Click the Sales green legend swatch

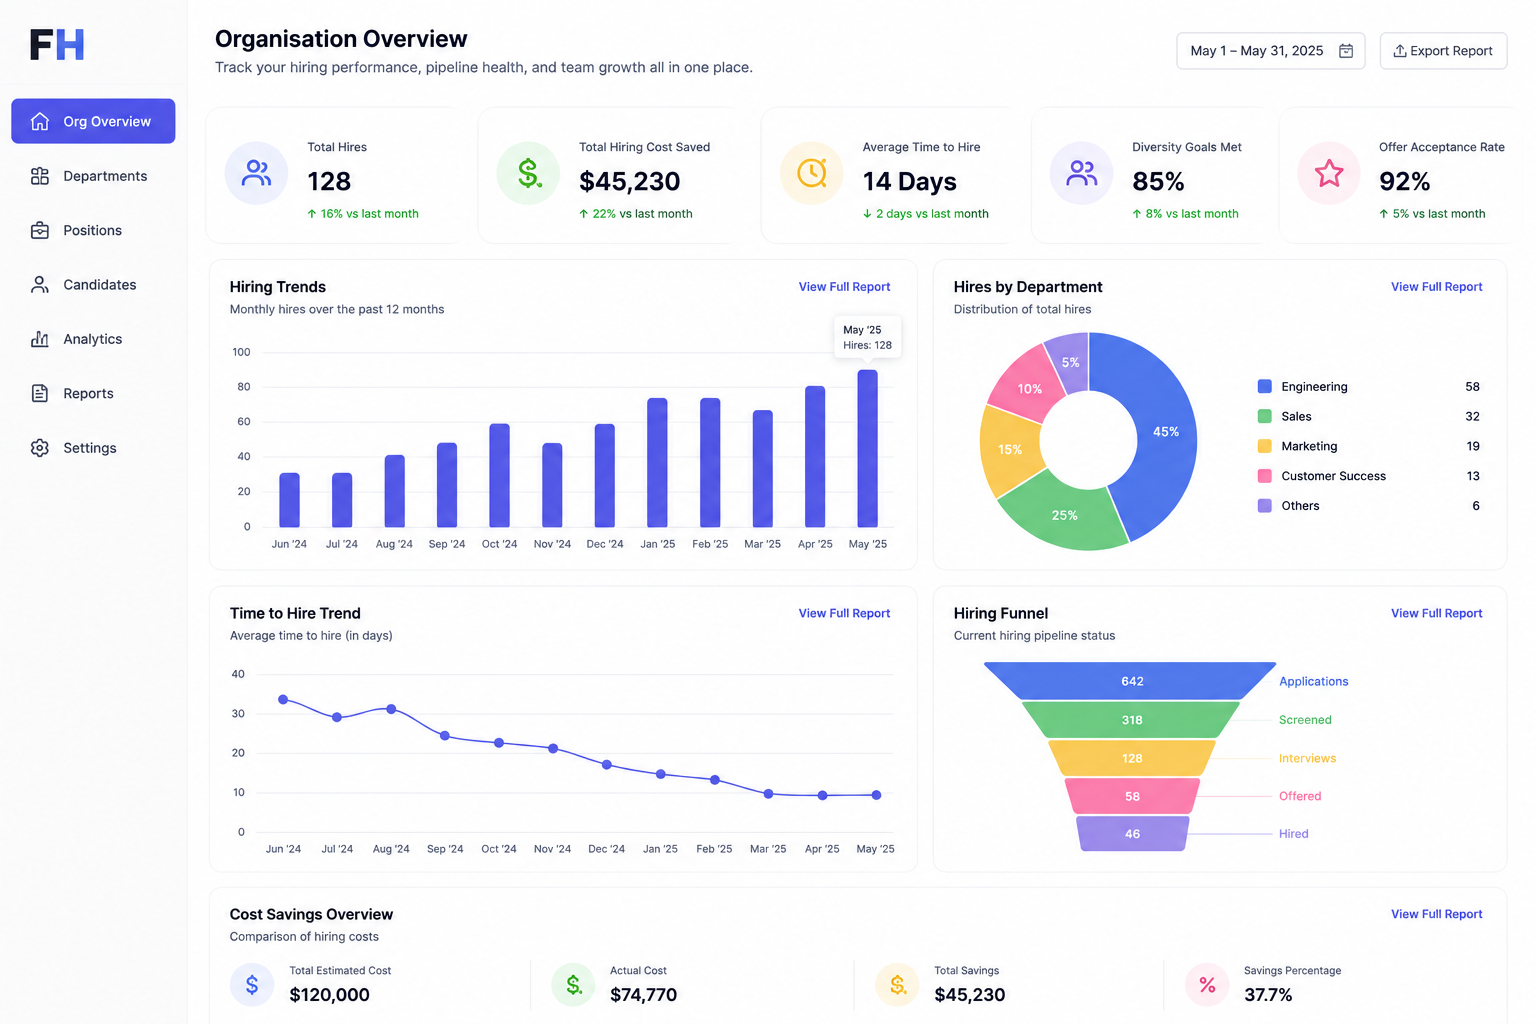pos(1265,417)
